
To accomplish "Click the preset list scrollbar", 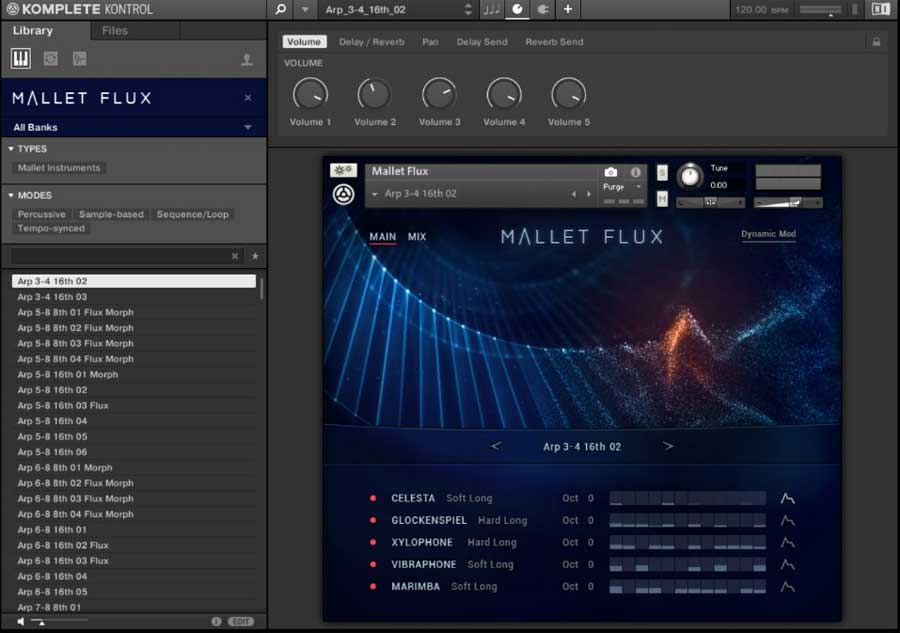I will 262,289.
